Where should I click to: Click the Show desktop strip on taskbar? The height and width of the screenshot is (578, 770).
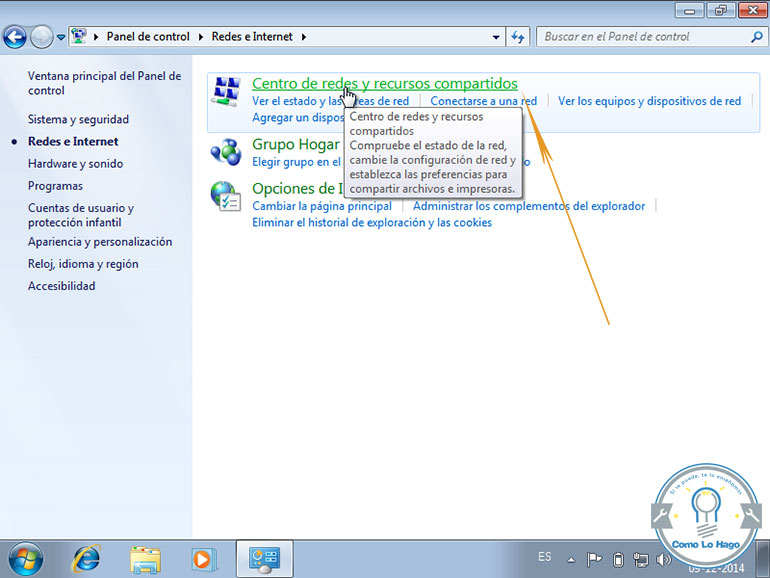pyautogui.click(x=763, y=559)
